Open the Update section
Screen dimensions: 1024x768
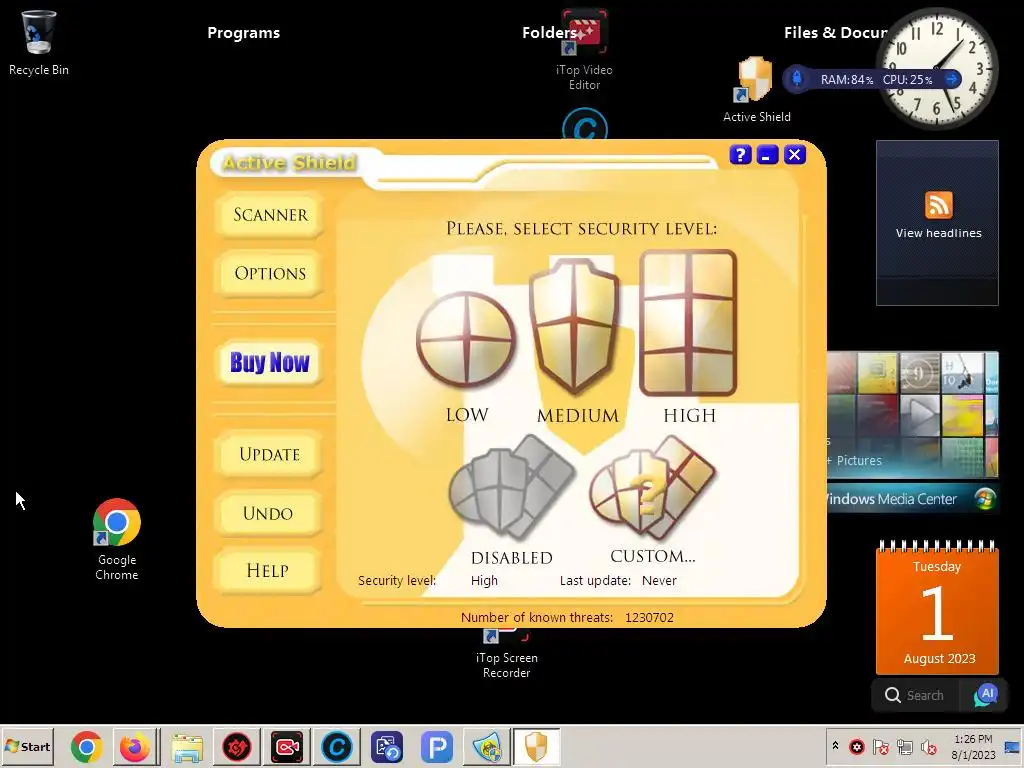pos(269,454)
